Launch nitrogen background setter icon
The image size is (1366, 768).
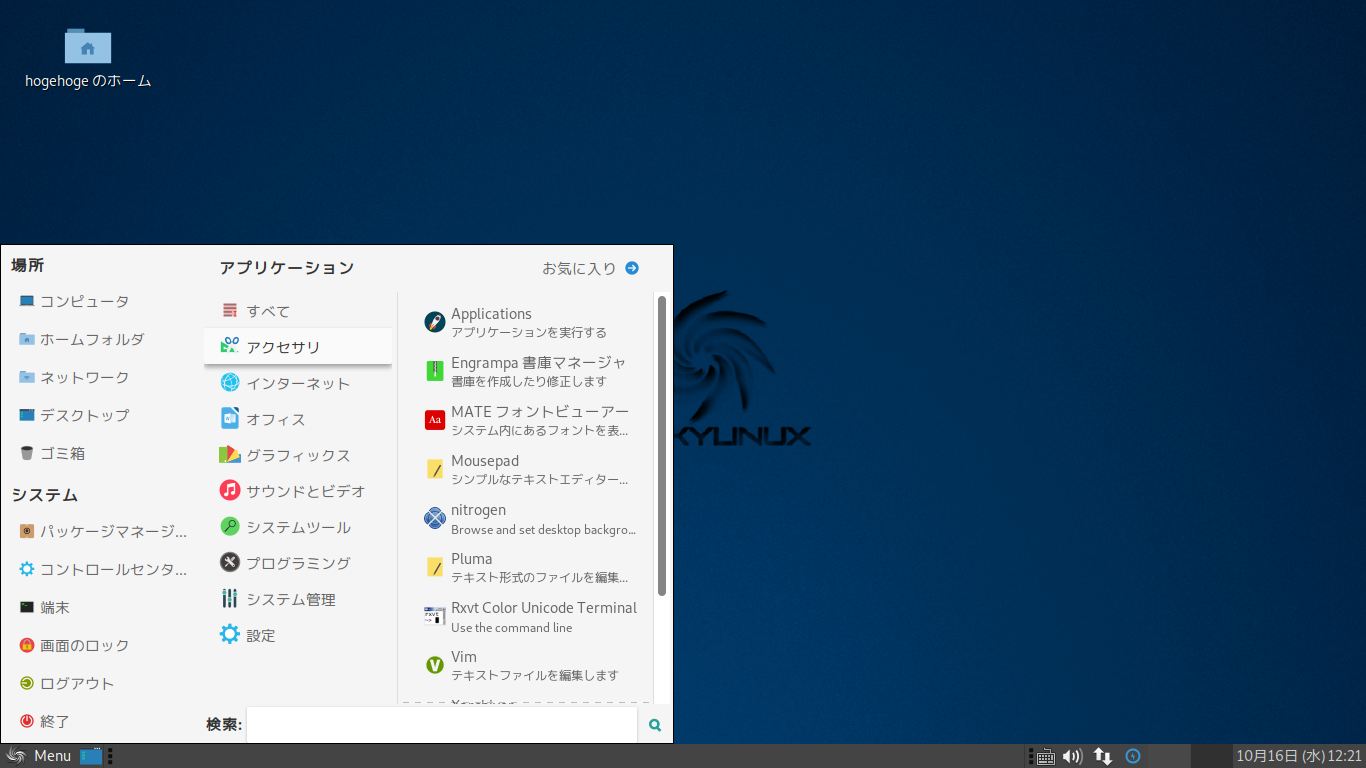(x=434, y=518)
